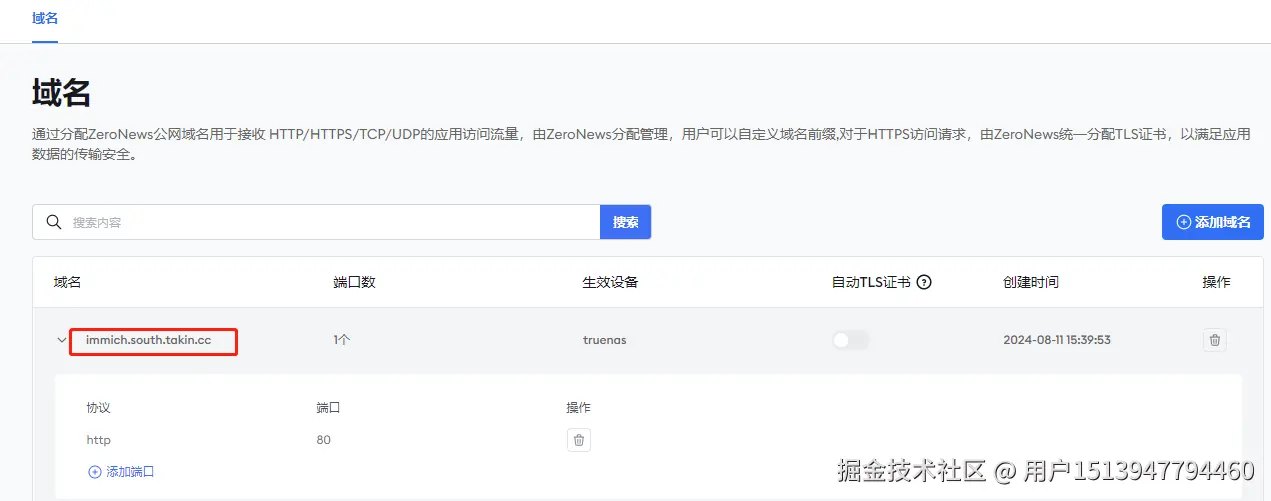Click the port value 80
This screenshot has height=501, width=1271.
click(323, 440)
